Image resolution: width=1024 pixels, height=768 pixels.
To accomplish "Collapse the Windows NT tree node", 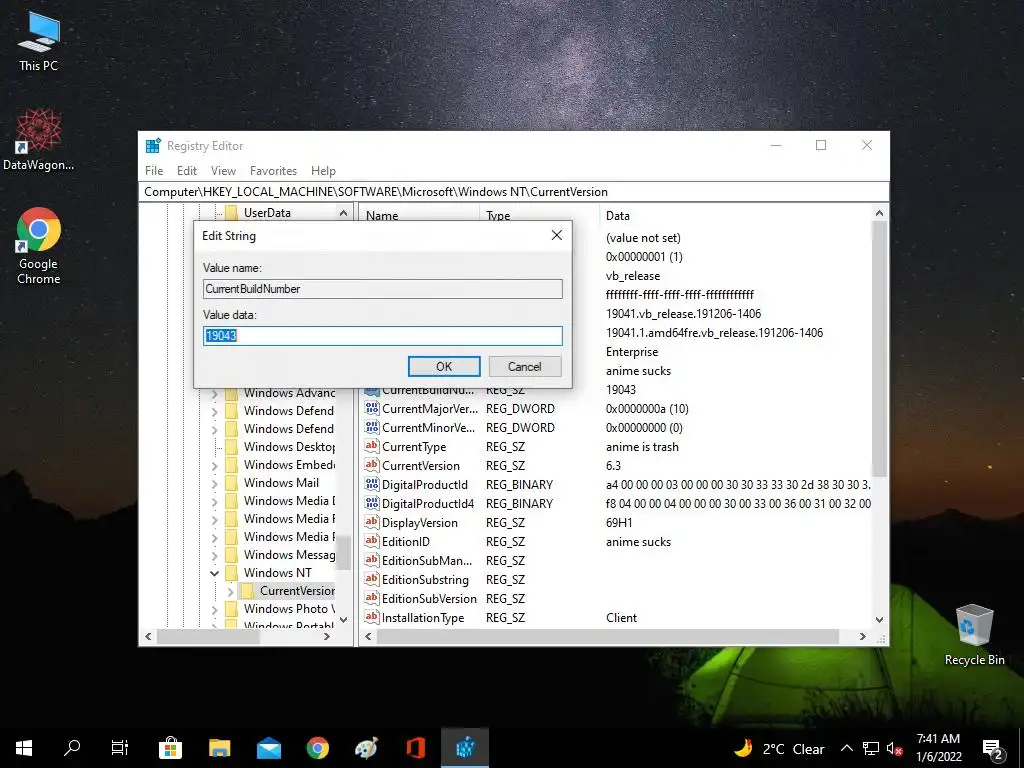I will 214,573.
